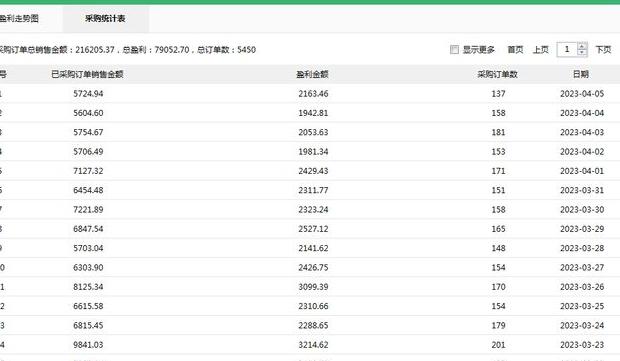Click the date 2023-03-28
Viewport: 620px width, 361px height.
582,249
